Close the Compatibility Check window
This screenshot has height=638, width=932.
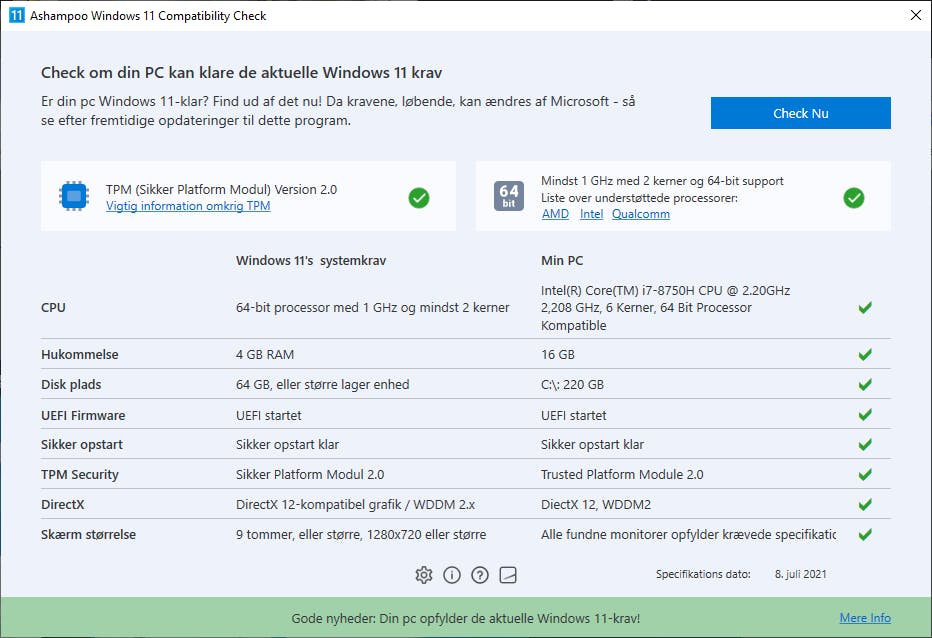point(916,15)
